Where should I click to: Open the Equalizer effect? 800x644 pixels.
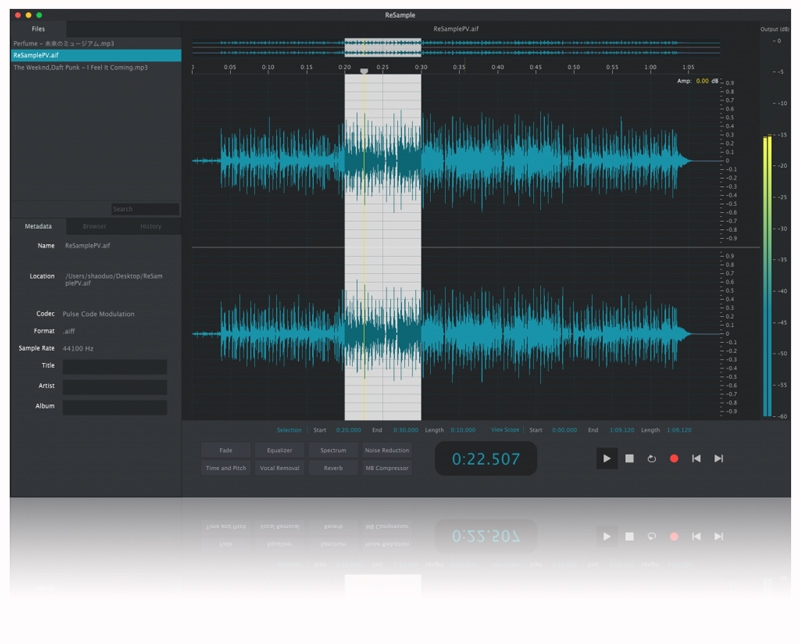(279, 451)
